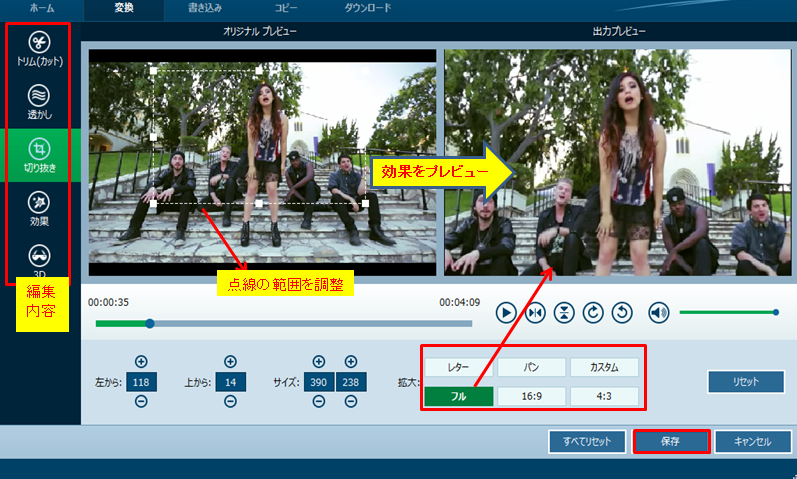This screenshot has width=797, height=479.
Task: Click the 保存 save button
Action: click(x=671, y=441)
